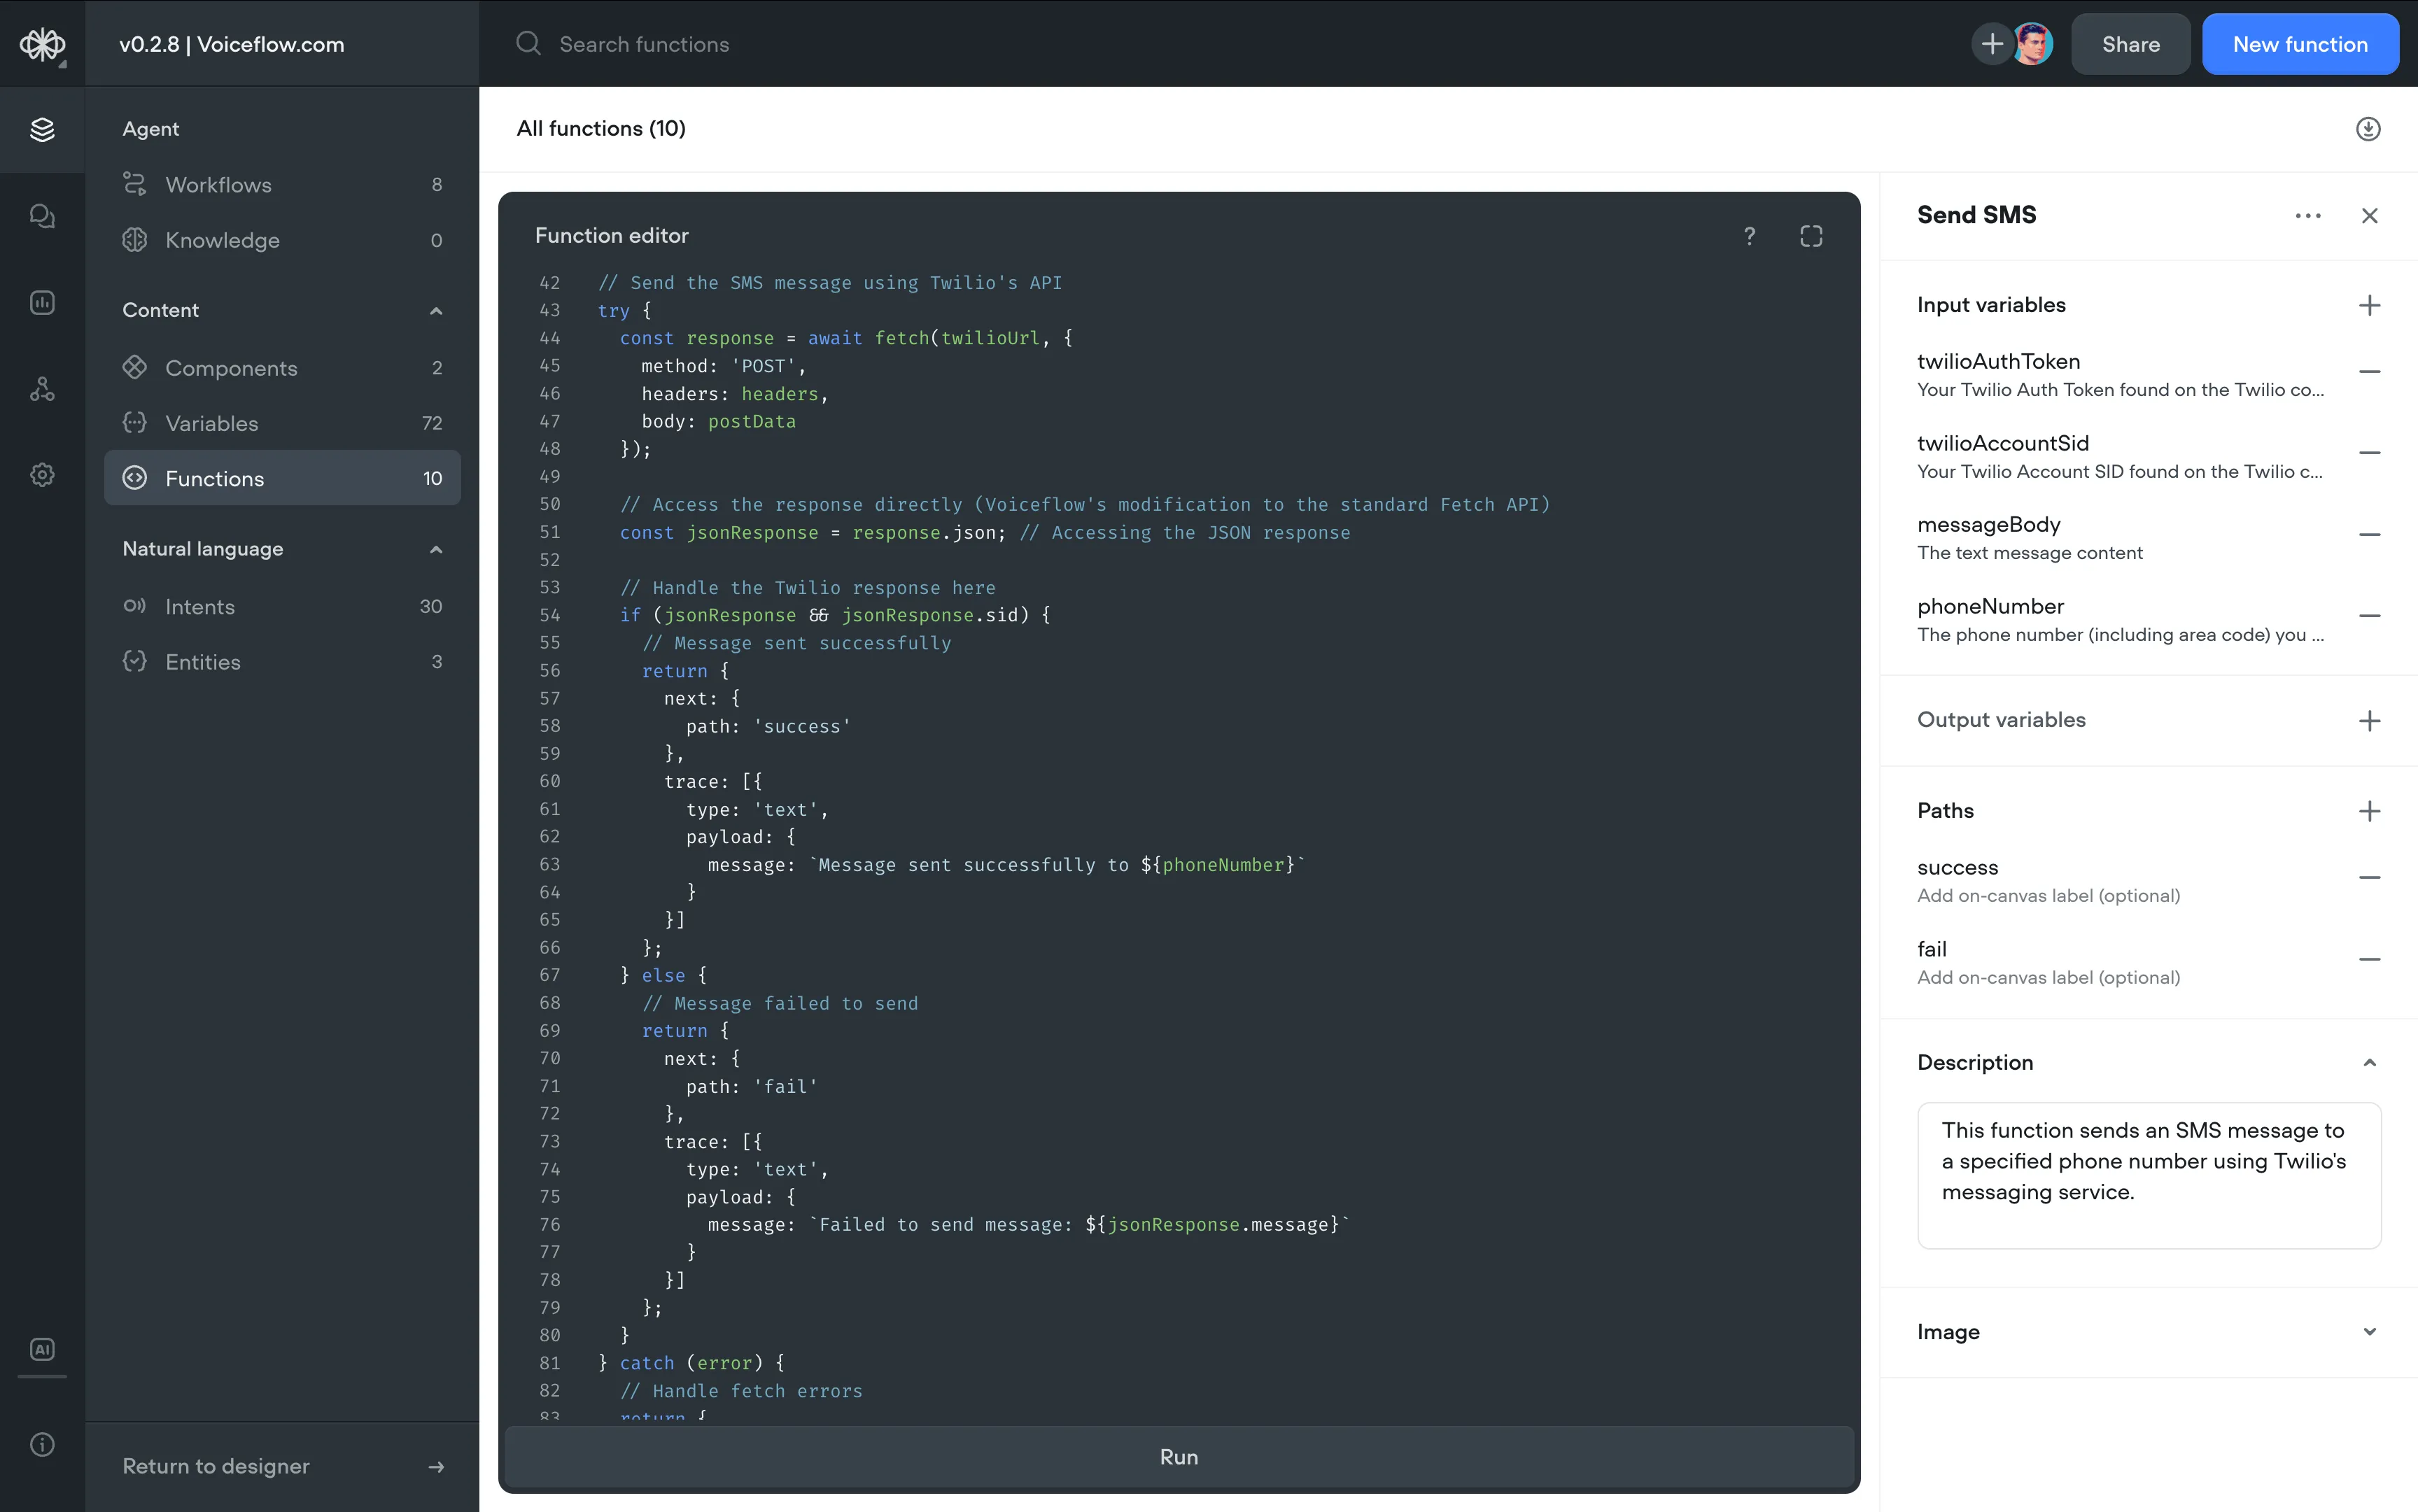Open function editor help question mark
The width and height of the screenshot is (2418, 1512).
tap(1749, 236)
